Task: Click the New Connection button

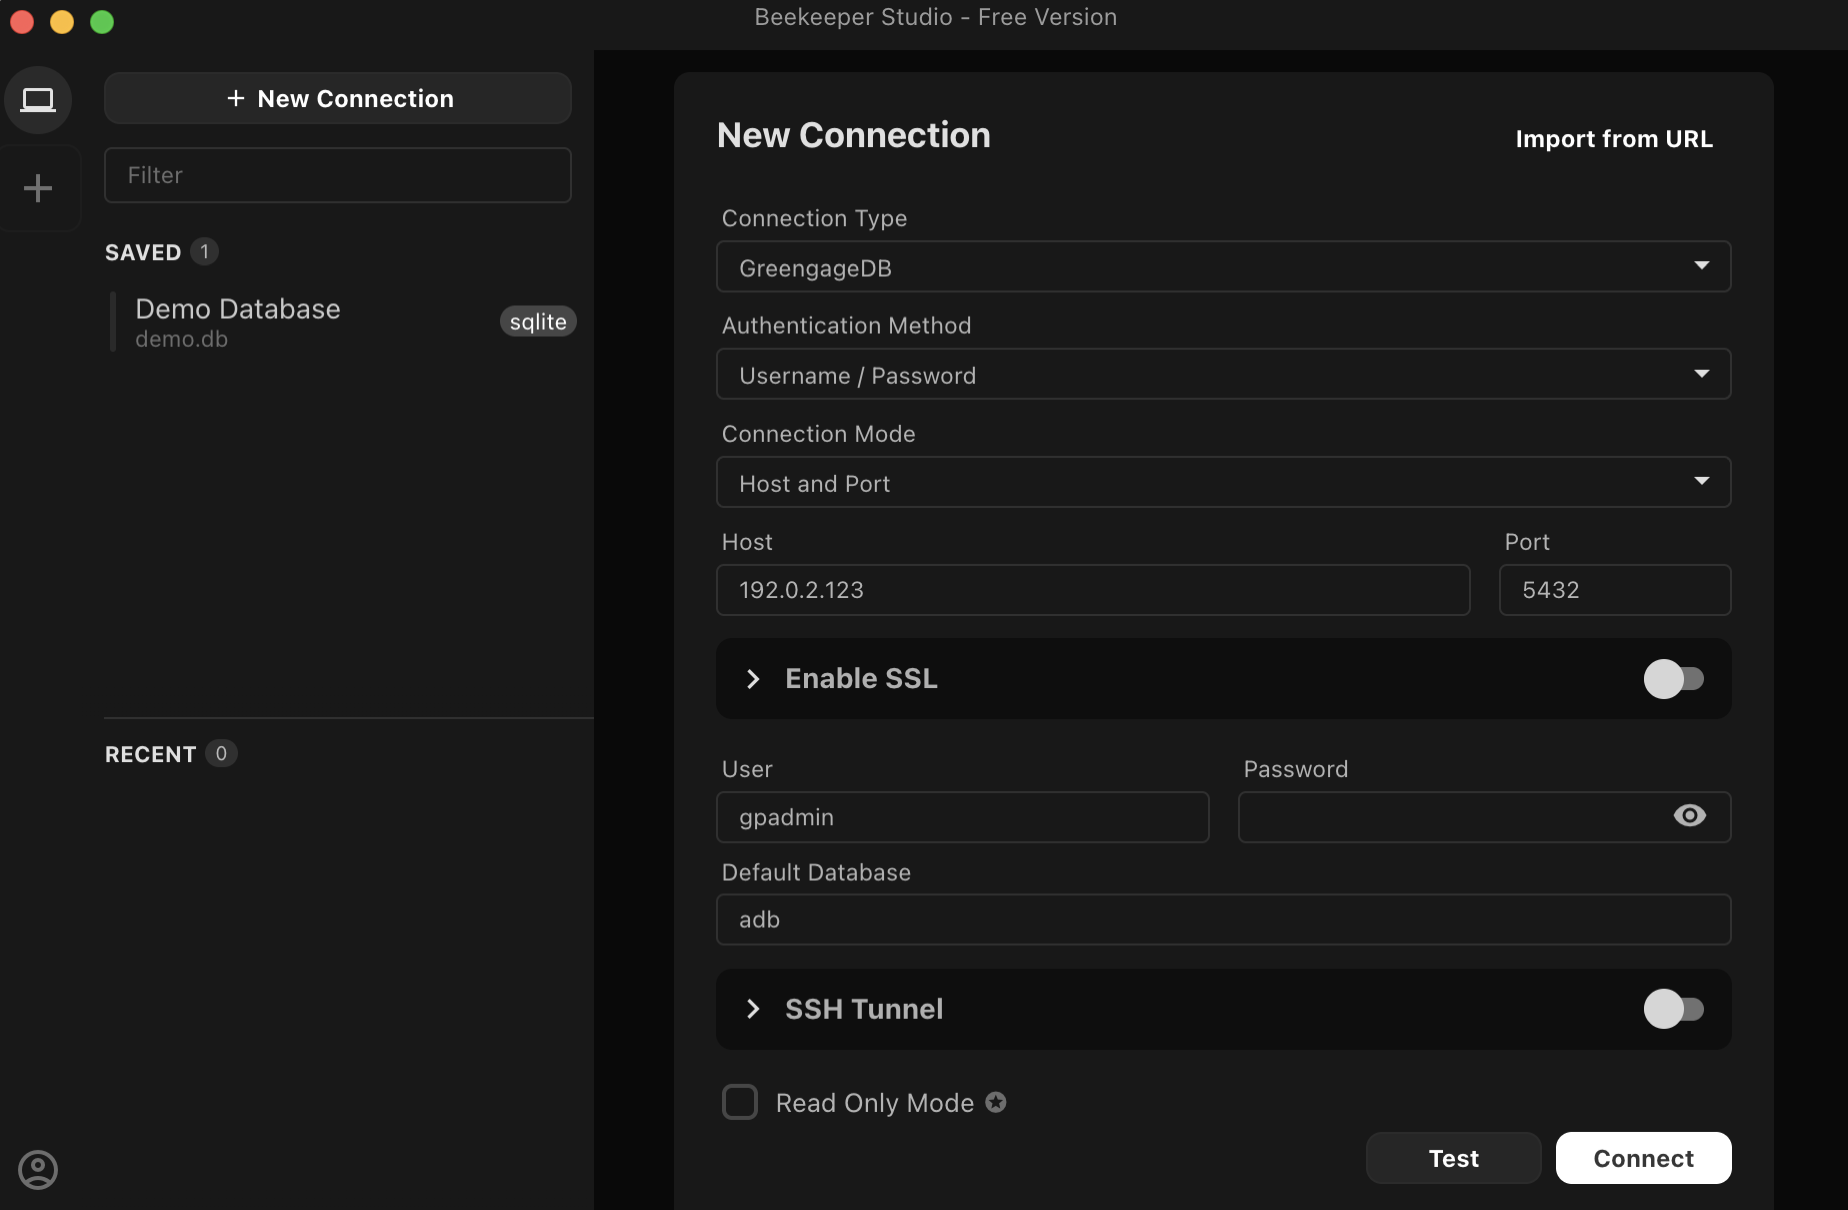Action: click(338, 98)
